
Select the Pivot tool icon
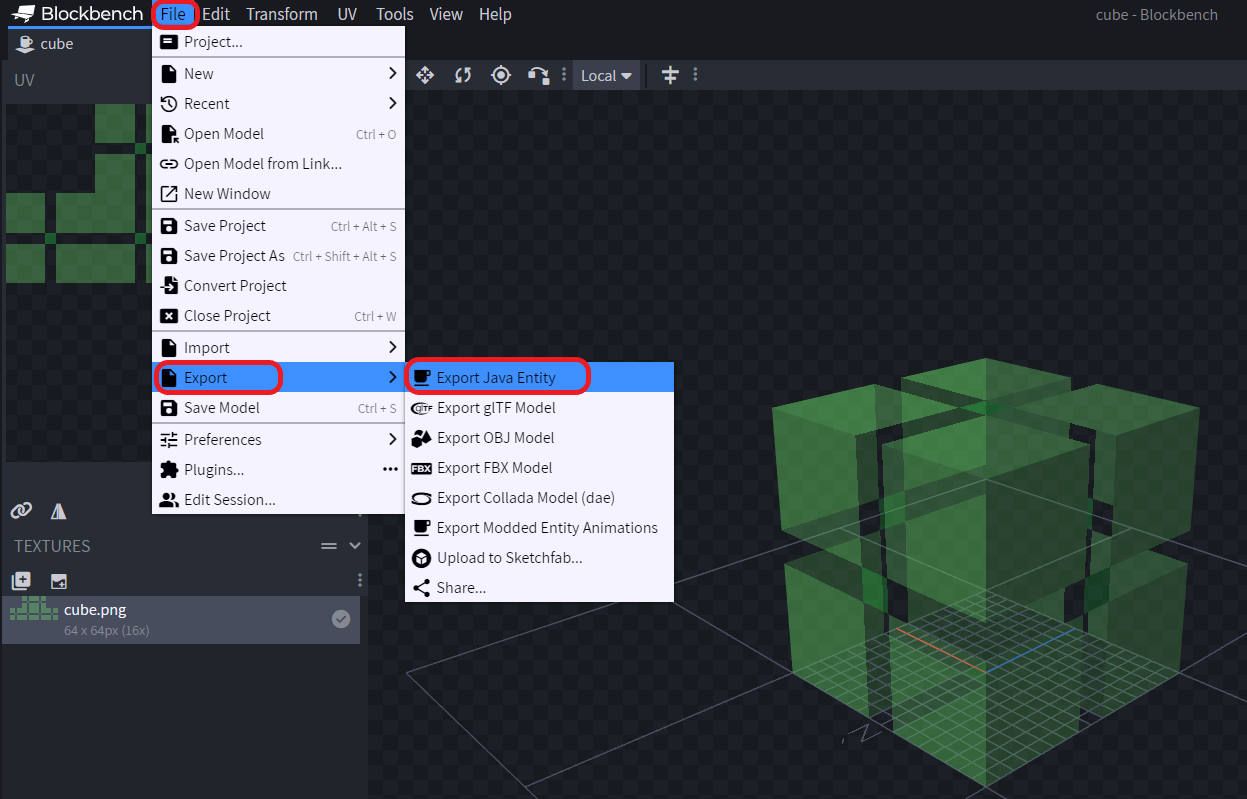tap(500, 74)
